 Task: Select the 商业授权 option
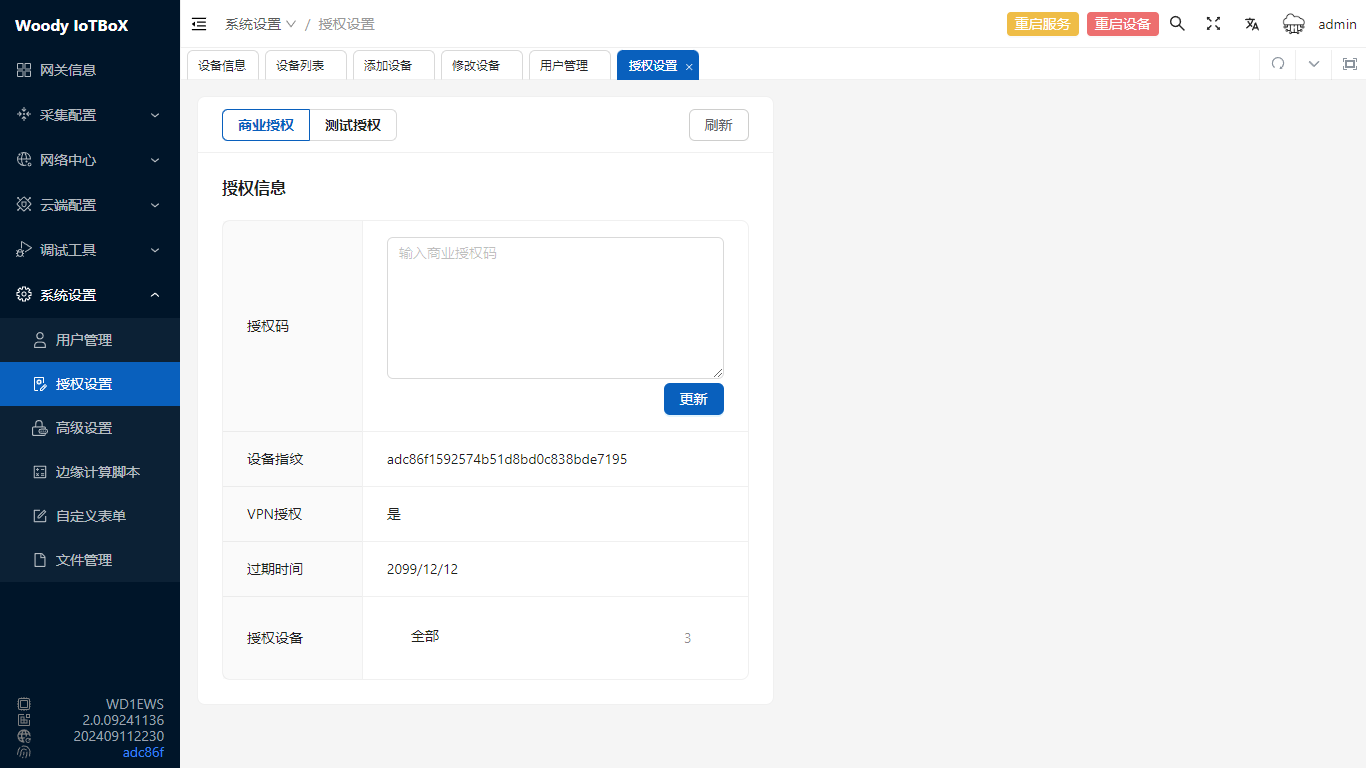point(266,125)
